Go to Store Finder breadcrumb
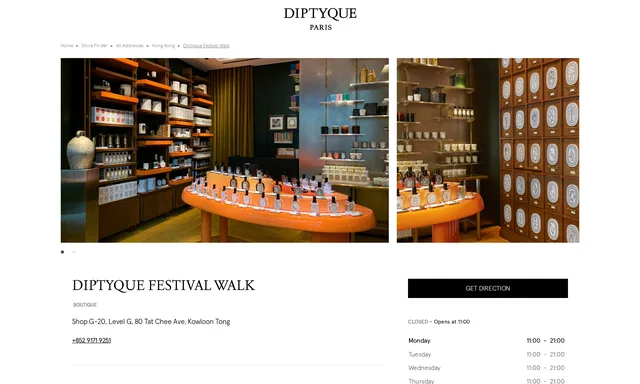 coord(94,46)
